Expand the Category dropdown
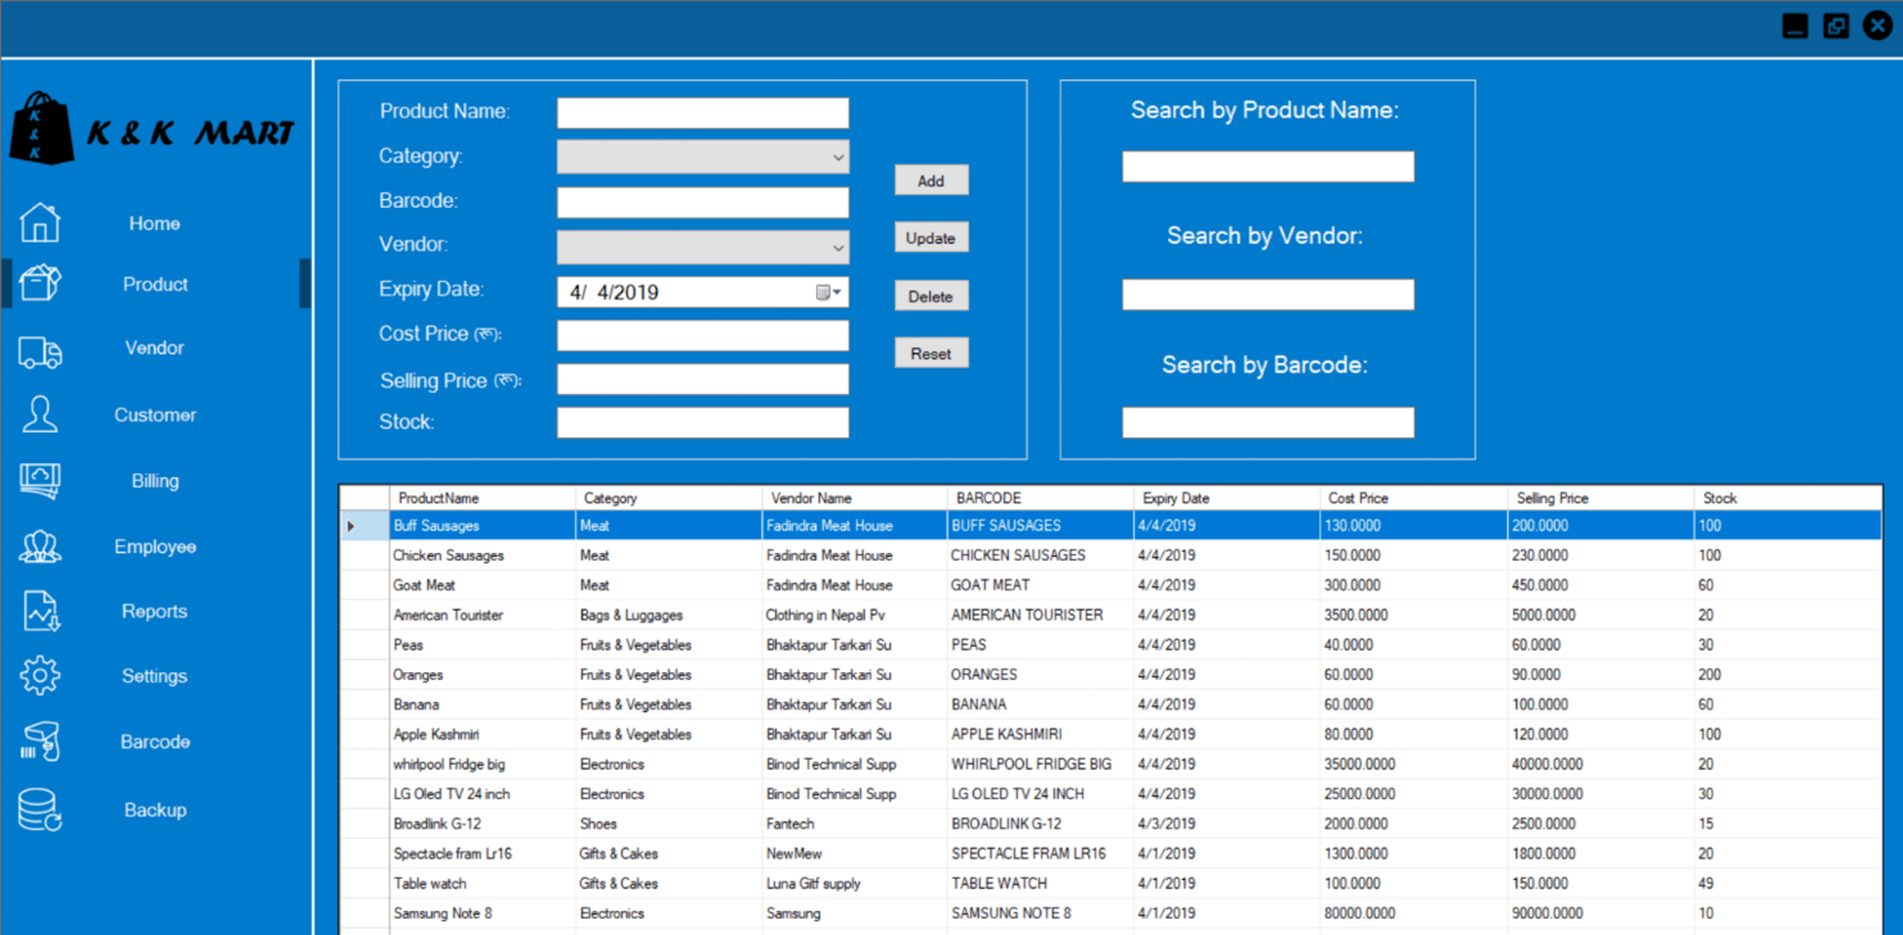 click(837, 157)
